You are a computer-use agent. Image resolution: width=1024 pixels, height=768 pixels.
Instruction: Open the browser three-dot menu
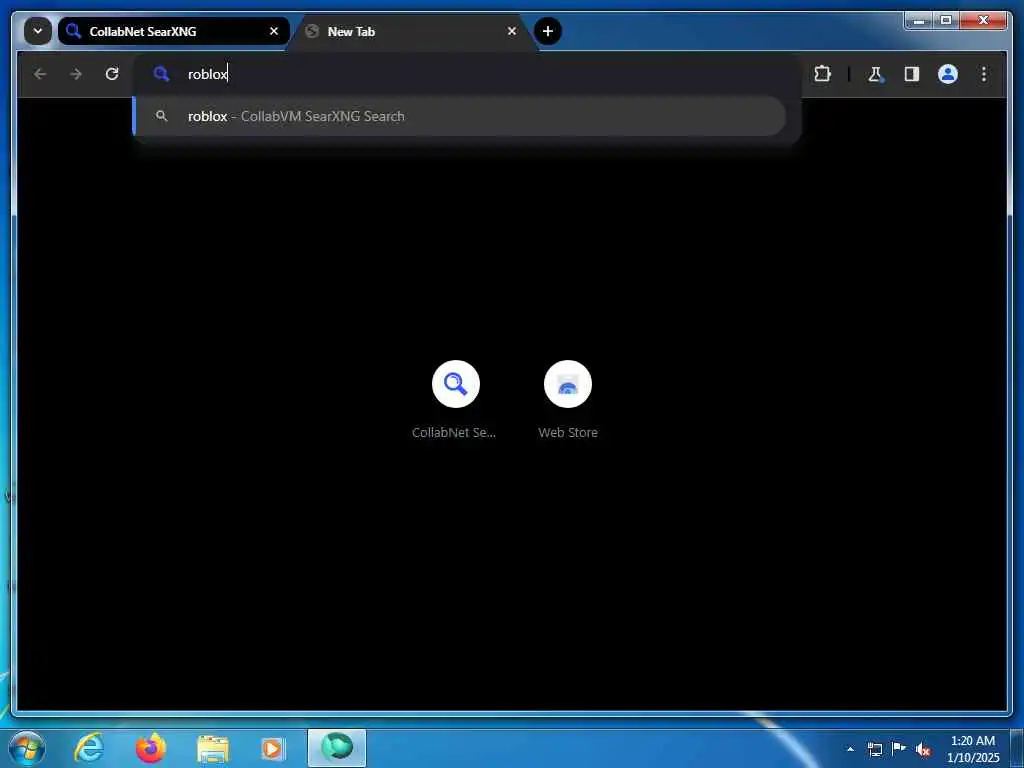pyautogui.click(x=984, y=74)
